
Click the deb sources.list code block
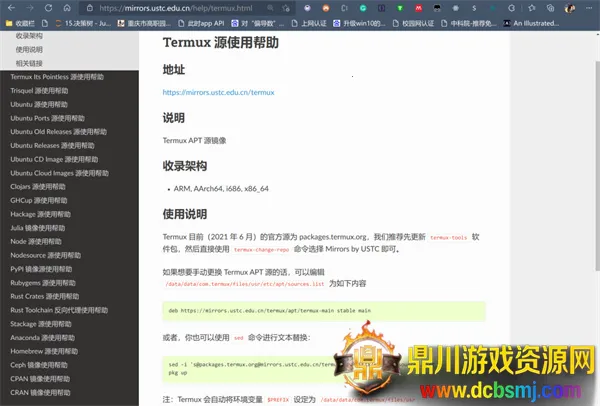(324, 311)
